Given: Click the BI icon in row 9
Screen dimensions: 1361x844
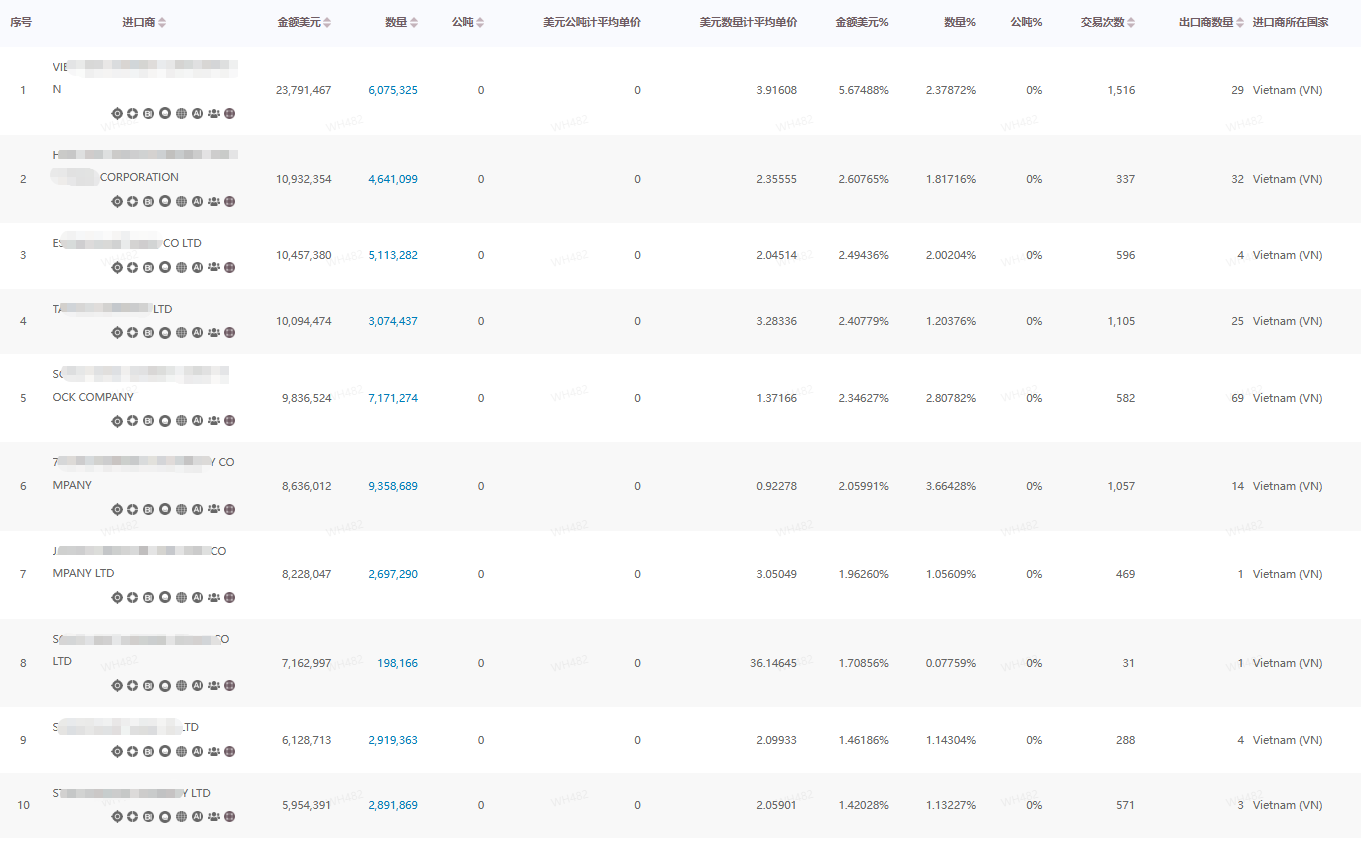Looking at the screenshot, I should [x=149, y=751].
